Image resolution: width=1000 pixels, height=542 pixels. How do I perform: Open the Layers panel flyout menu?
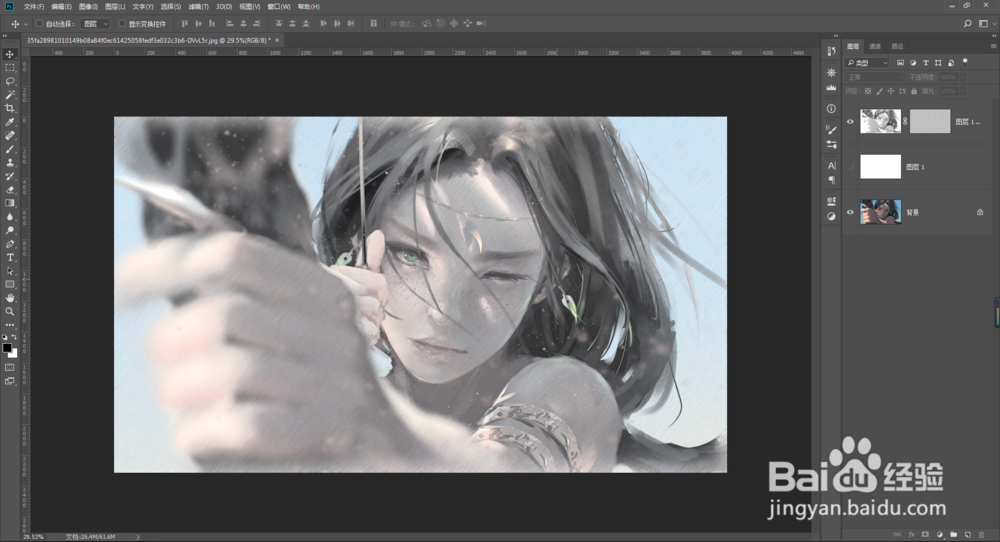tap(993, 46)
